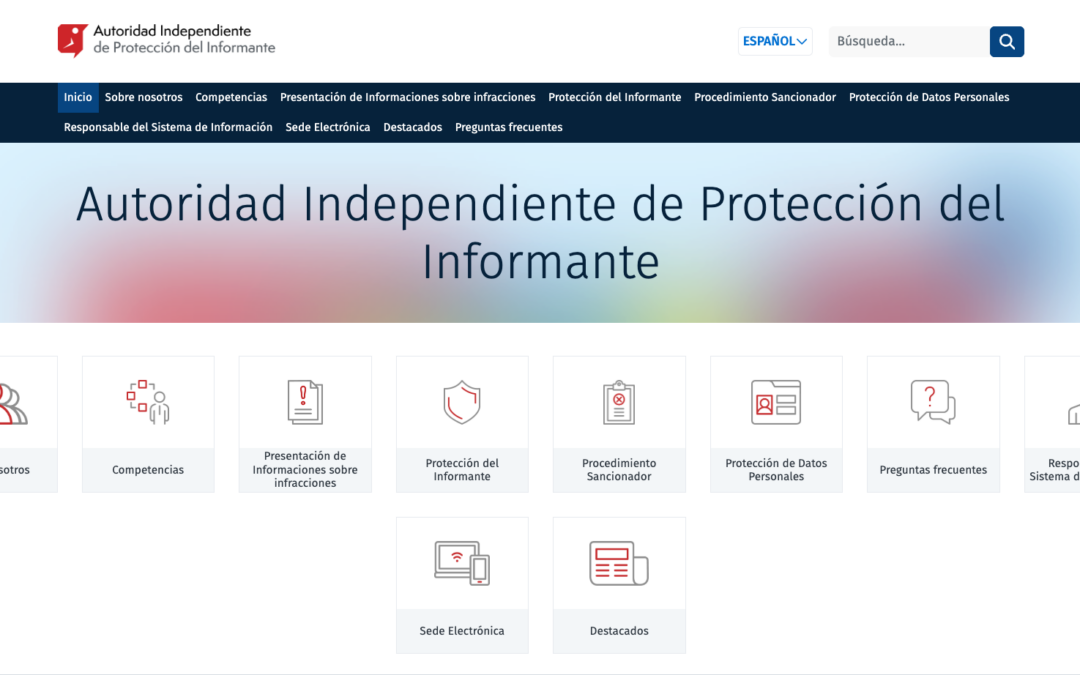The image size is (1080, 675).
Task: Click the Competencias card icon
Action: (148, 402)
